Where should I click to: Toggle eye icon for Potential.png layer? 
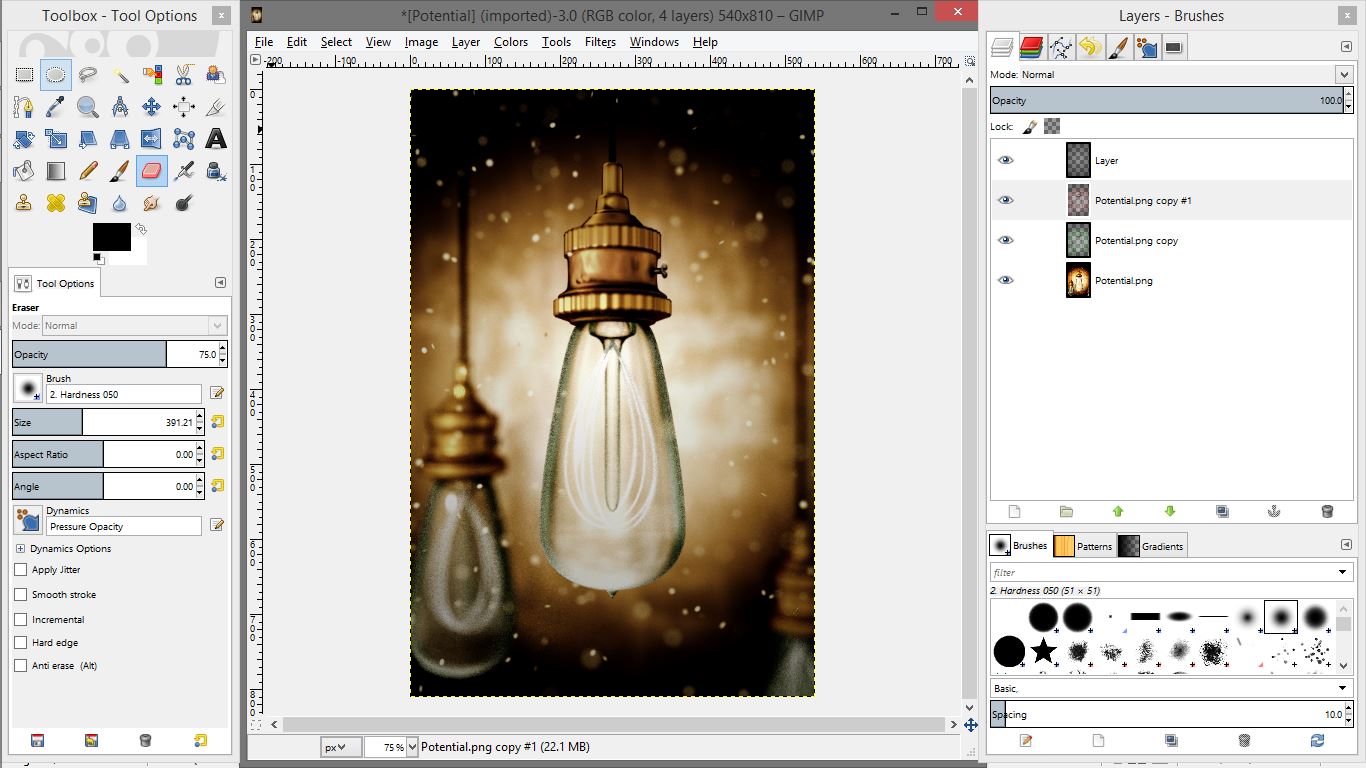pos(1006,280)
